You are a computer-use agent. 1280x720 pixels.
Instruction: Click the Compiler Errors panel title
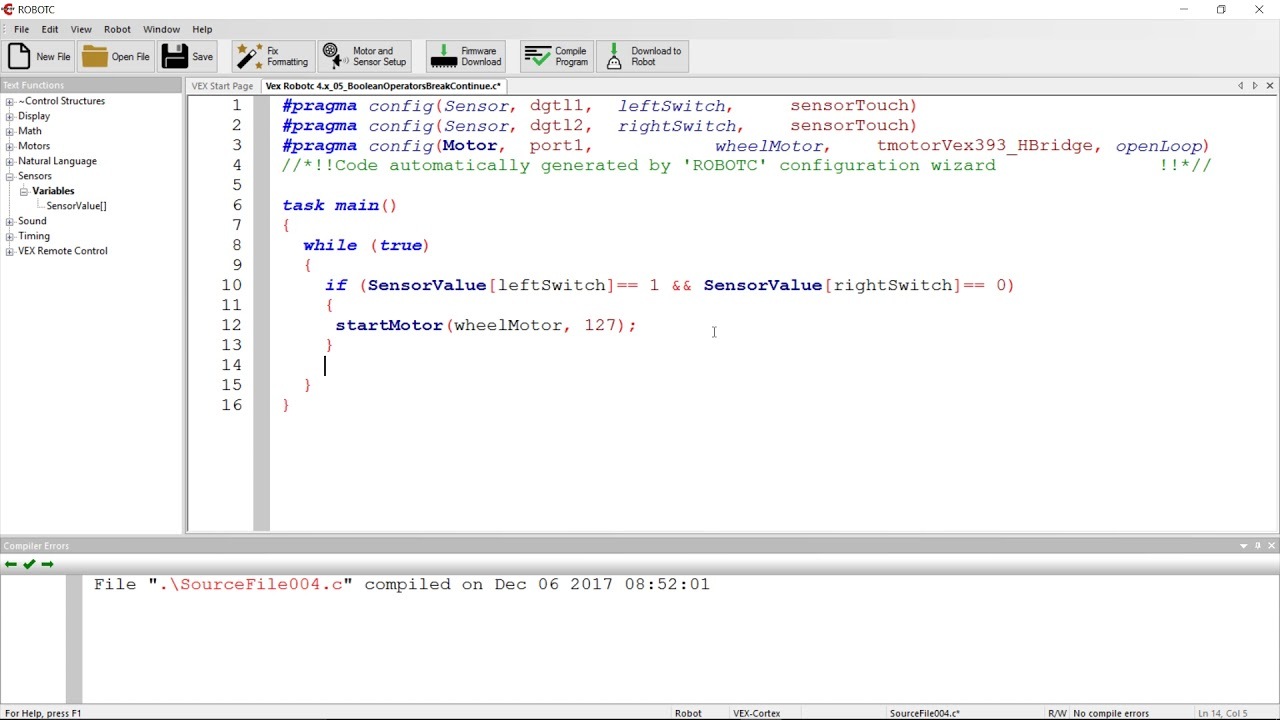pos(36,546)
